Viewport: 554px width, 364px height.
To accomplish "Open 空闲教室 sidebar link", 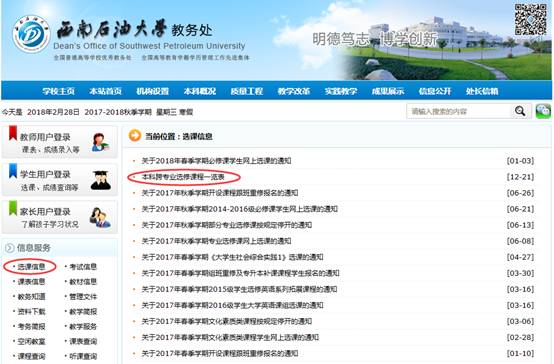I will (x=31, y=341).
